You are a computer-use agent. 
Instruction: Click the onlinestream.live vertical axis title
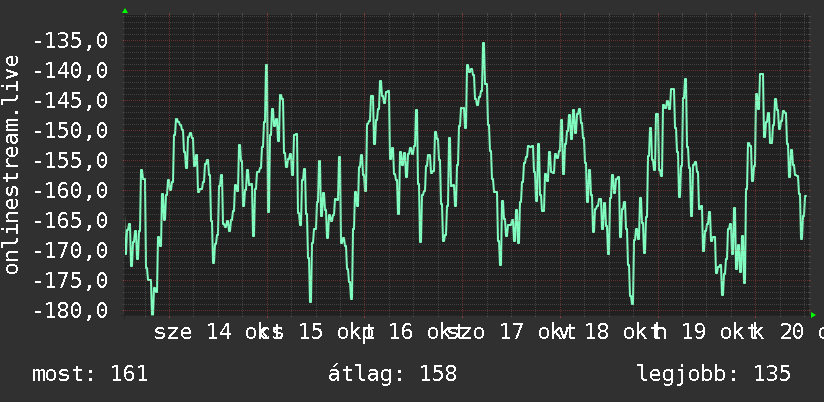coord(11,164)
